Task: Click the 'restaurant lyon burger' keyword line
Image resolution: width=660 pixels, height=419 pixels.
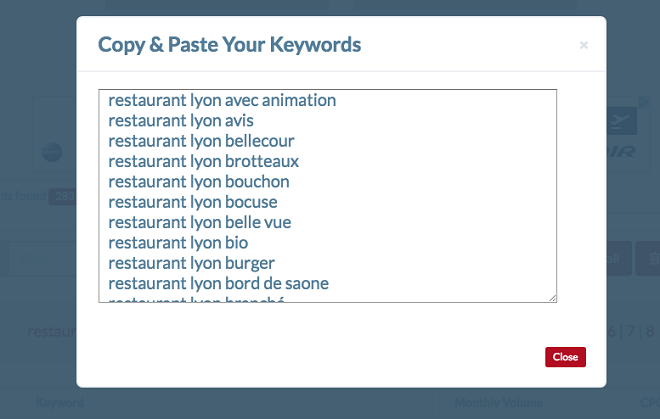Action: 192,263
